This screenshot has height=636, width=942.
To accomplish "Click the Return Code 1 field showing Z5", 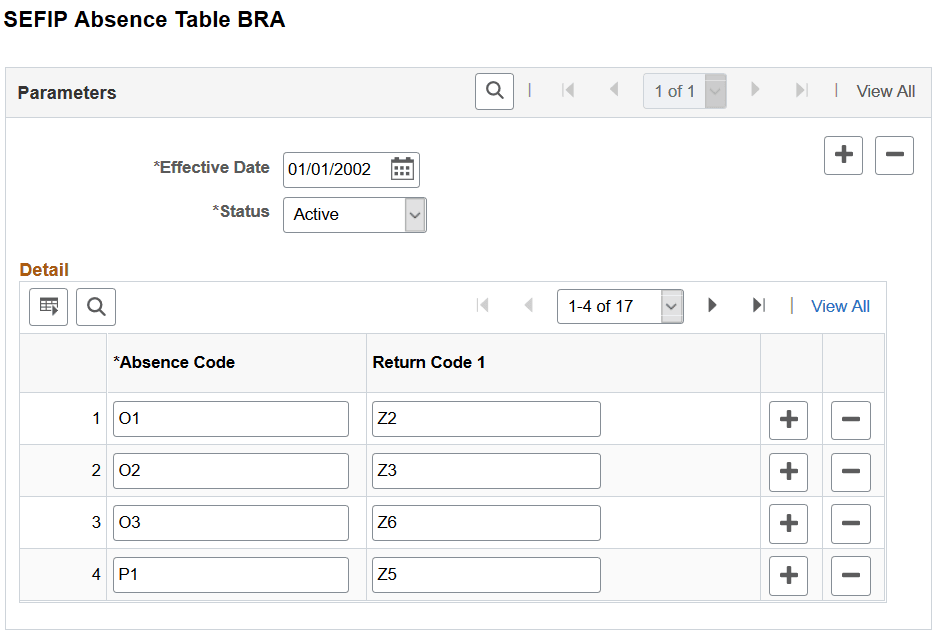I will click(486, 574).
